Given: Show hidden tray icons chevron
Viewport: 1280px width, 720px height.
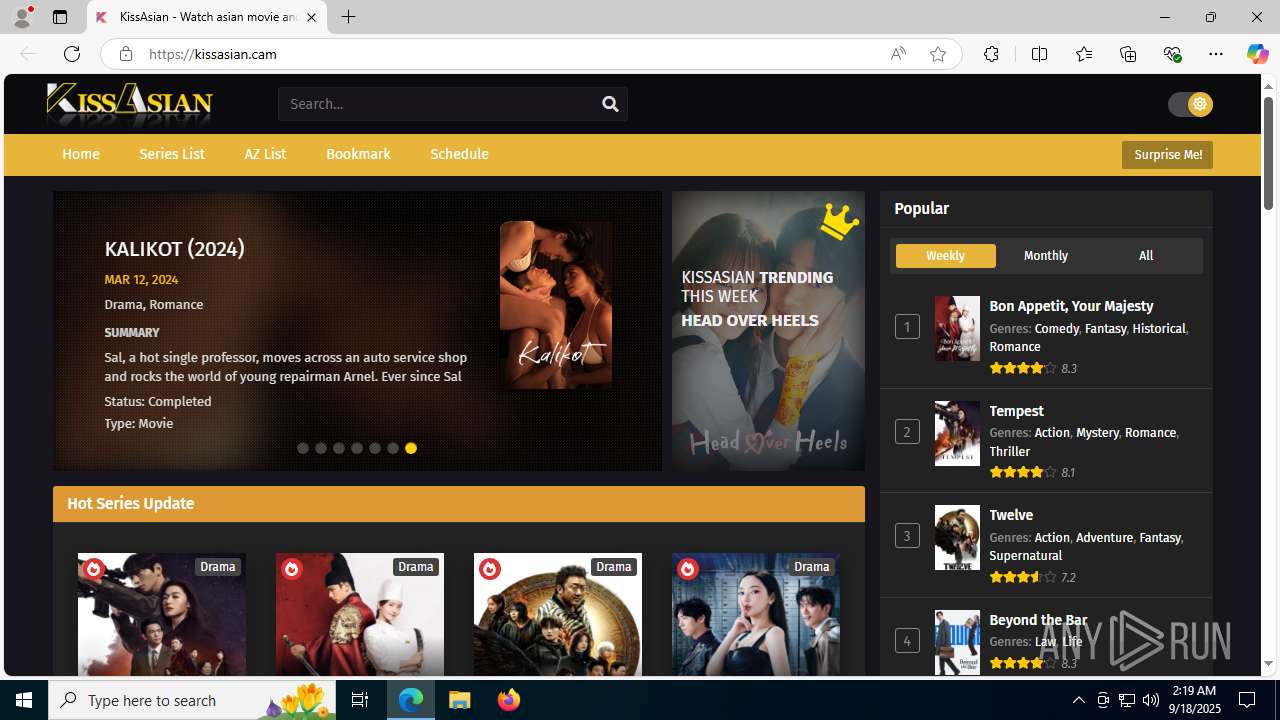Looking at the screenshot, I should pos(1078,700).
